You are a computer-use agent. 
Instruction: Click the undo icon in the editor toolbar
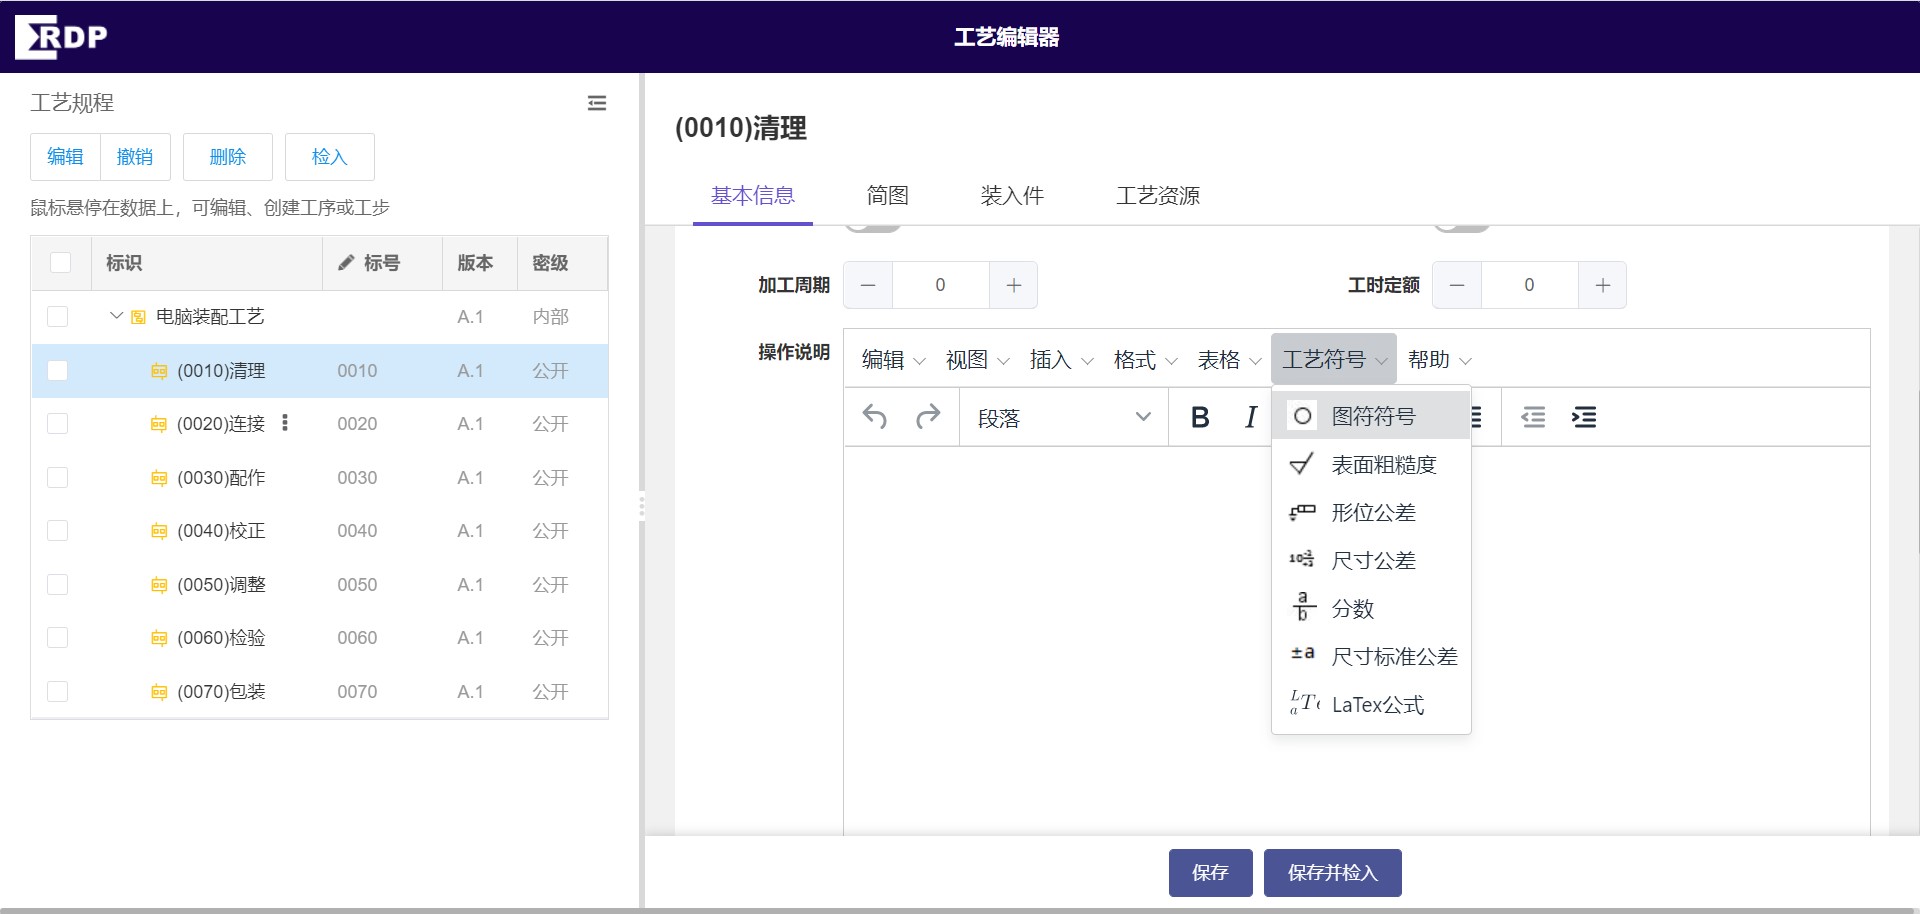876,417
